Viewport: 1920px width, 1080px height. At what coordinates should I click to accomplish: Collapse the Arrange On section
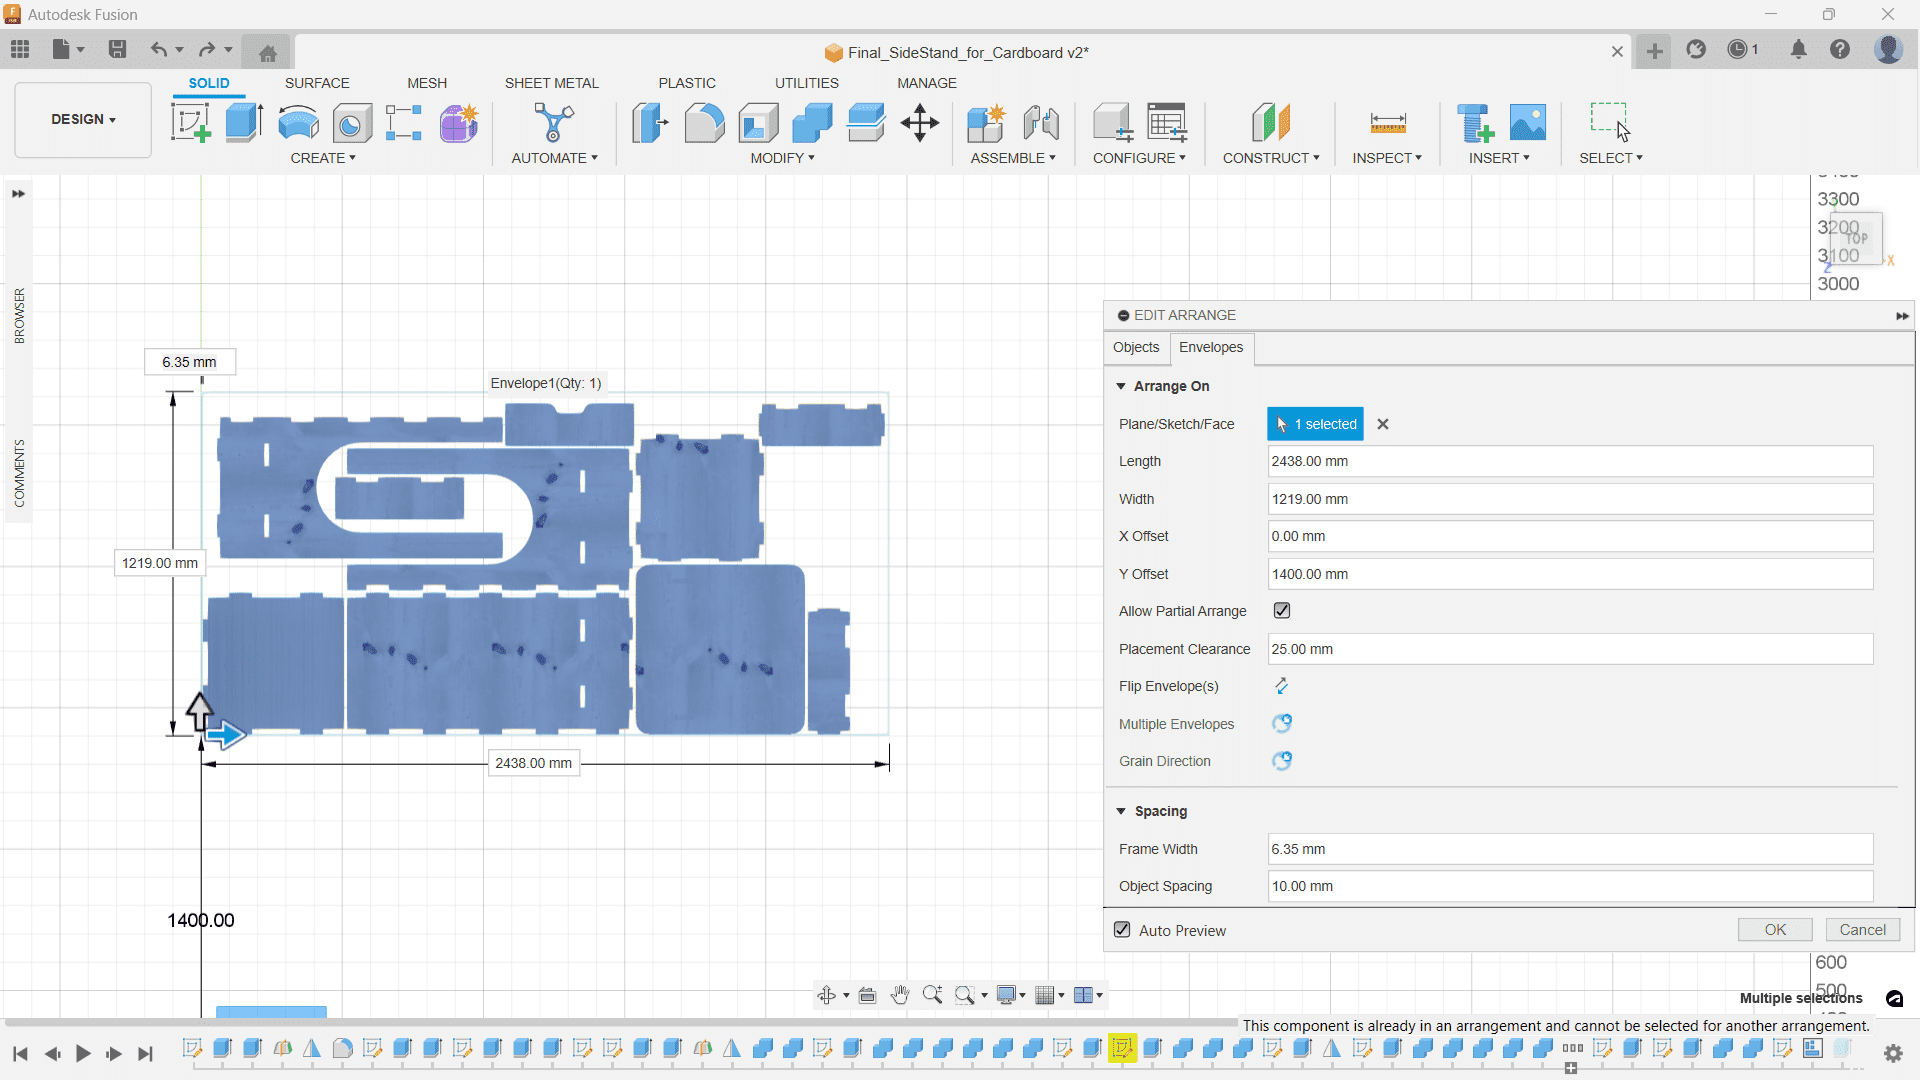pos(1121,386)
